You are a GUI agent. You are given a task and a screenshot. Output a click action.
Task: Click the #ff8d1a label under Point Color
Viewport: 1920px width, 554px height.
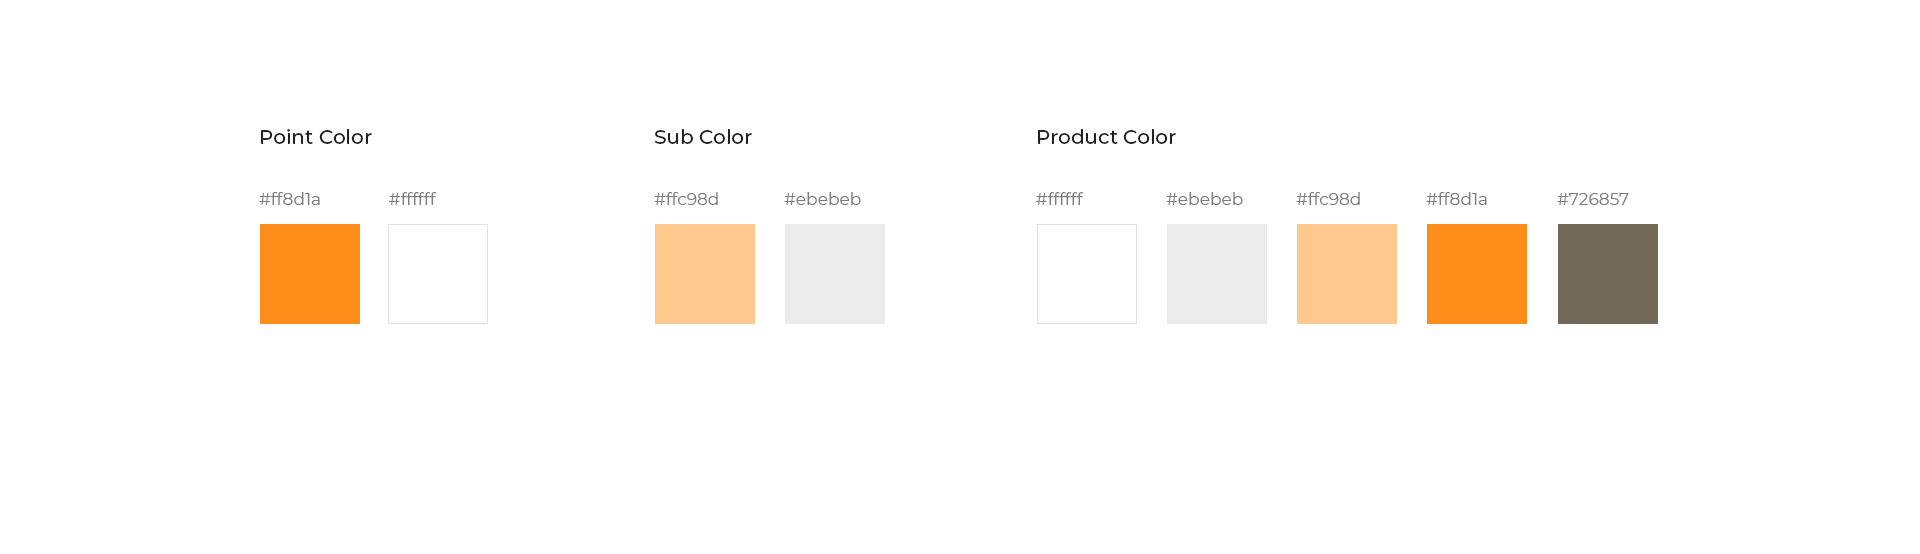(x=290, y=199)
